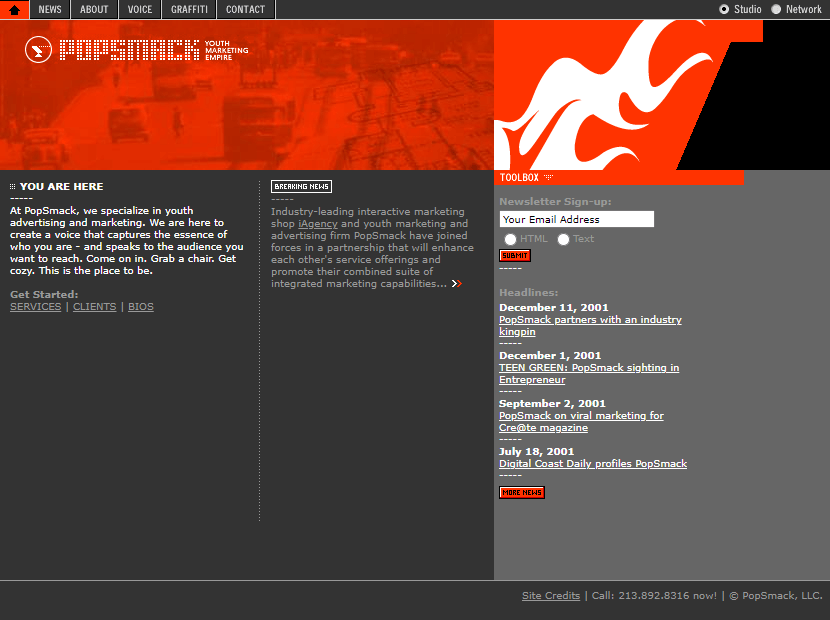This screenshot has width=830, height=620.
Task: Open the GRAFFITI menu item
Action: coord(189,10)
